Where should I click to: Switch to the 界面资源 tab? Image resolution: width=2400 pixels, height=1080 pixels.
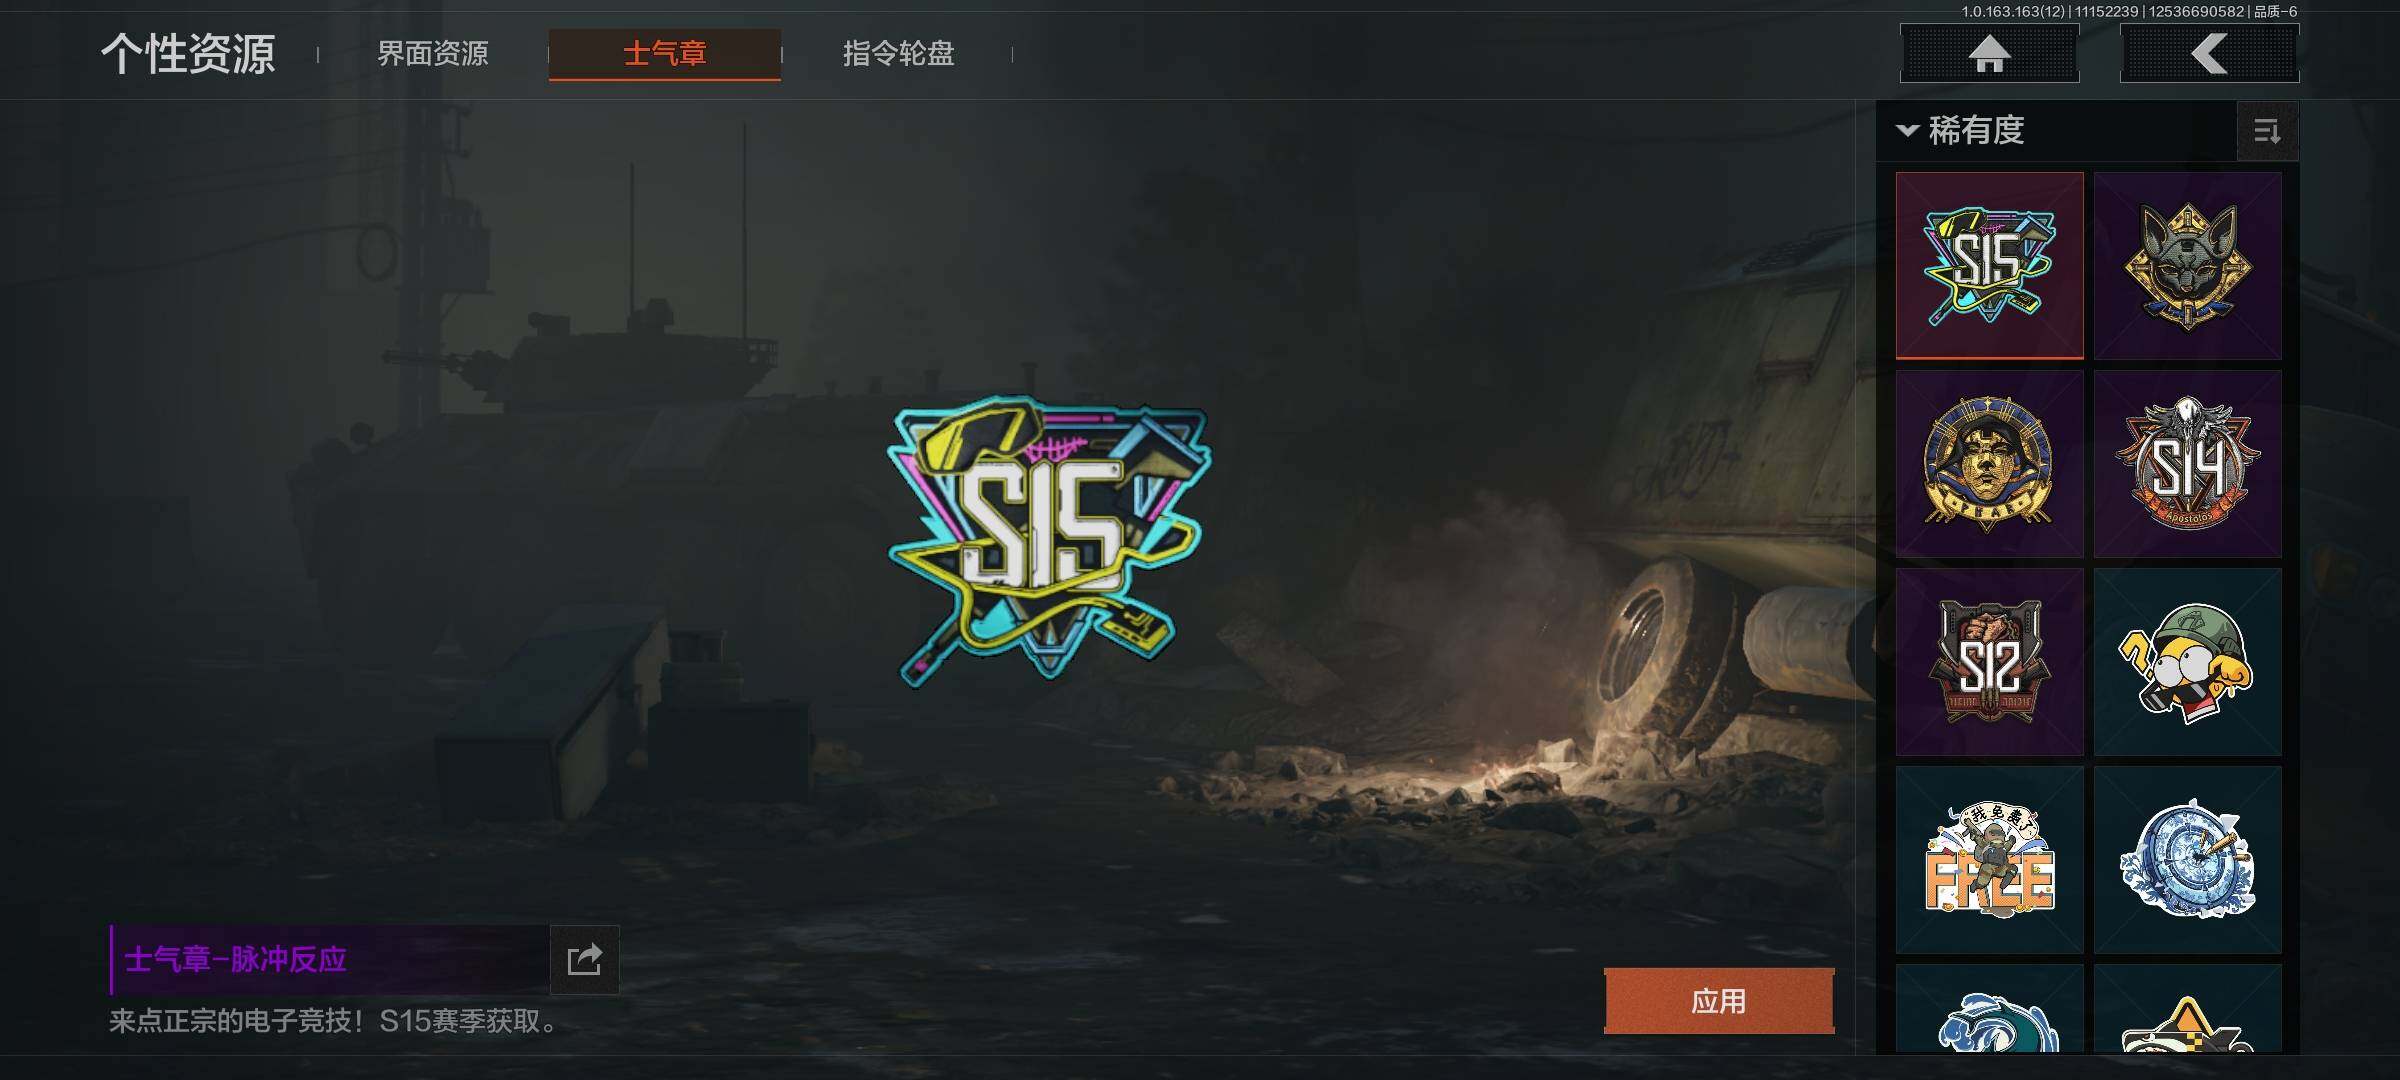click(x=433, y=54)
